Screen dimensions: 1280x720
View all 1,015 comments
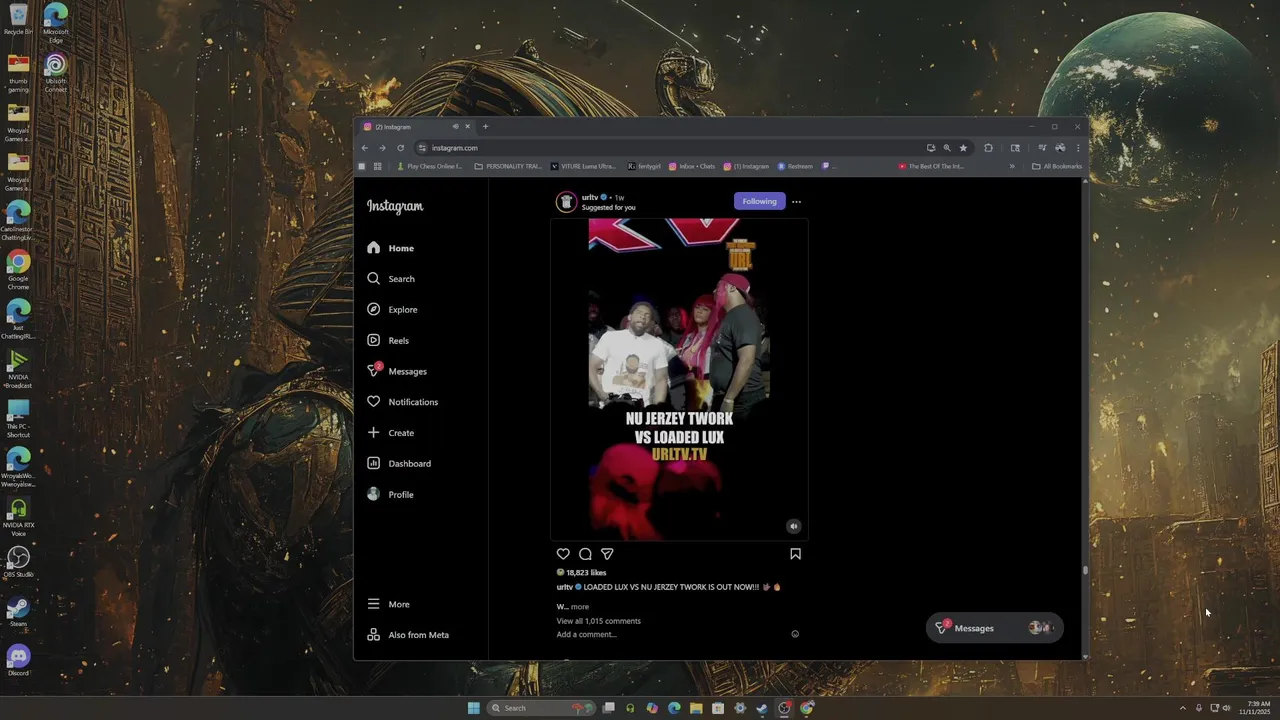point(598,621)
